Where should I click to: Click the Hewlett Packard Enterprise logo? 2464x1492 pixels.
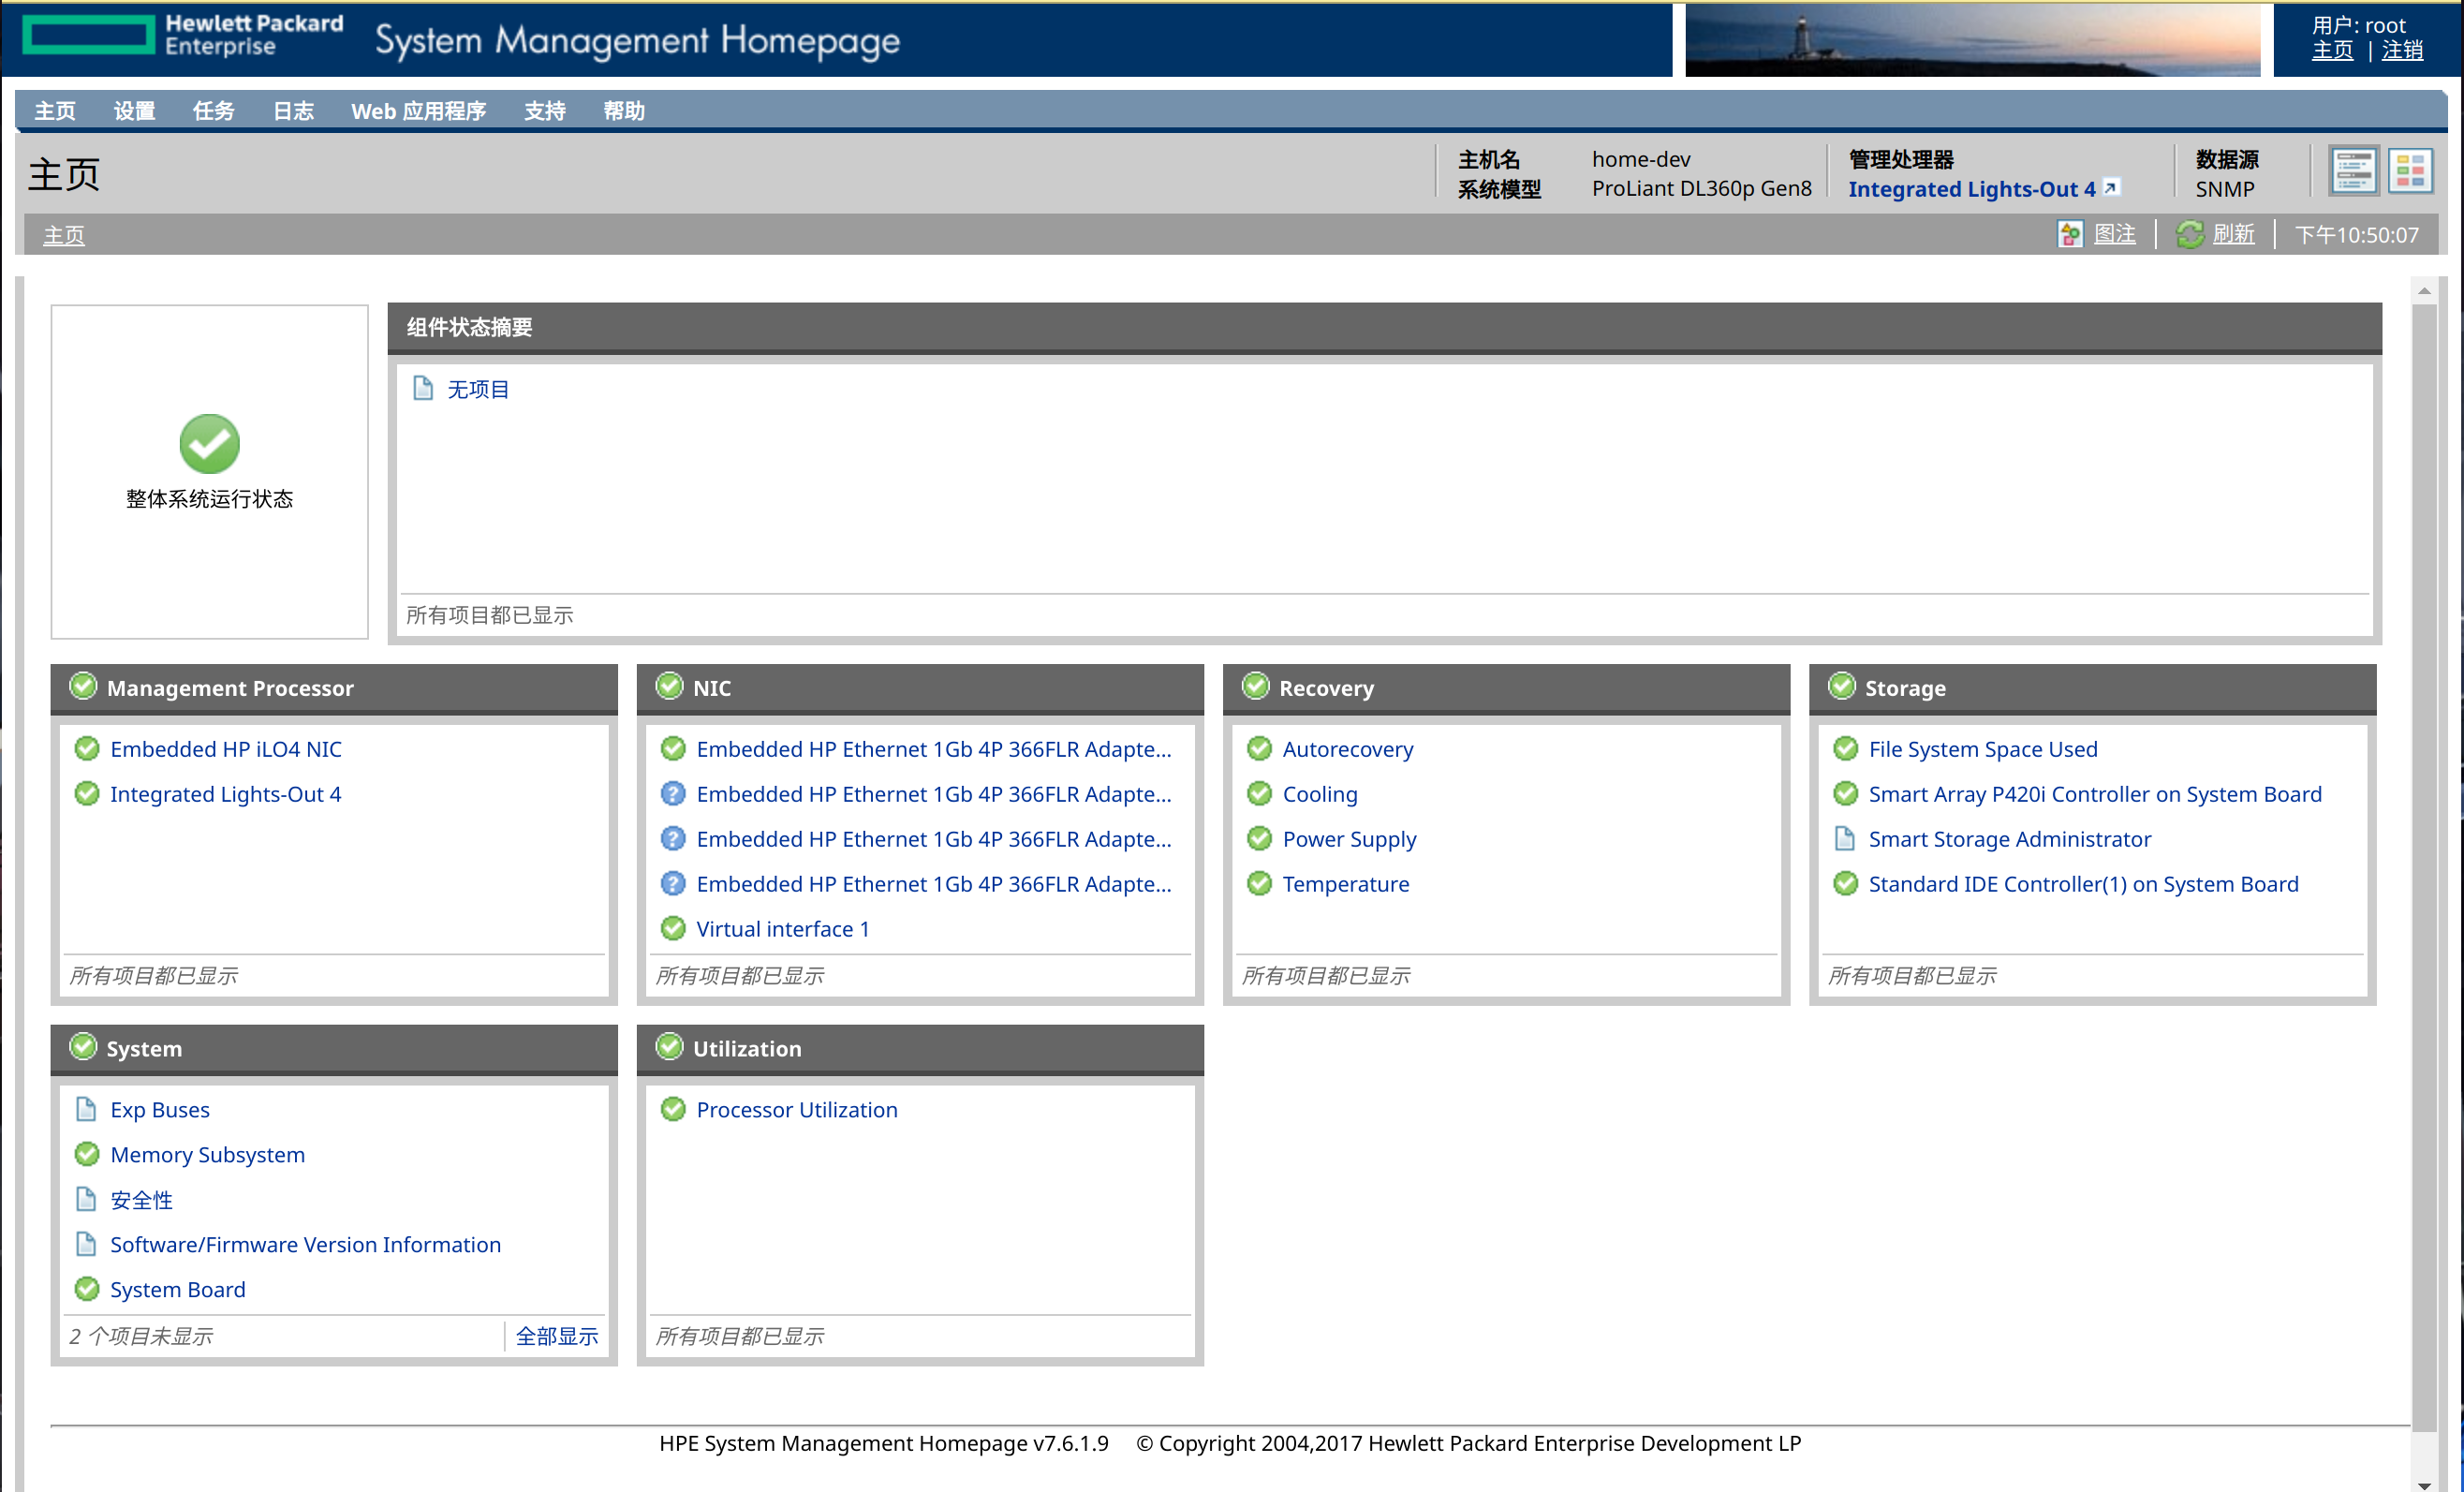183,35
